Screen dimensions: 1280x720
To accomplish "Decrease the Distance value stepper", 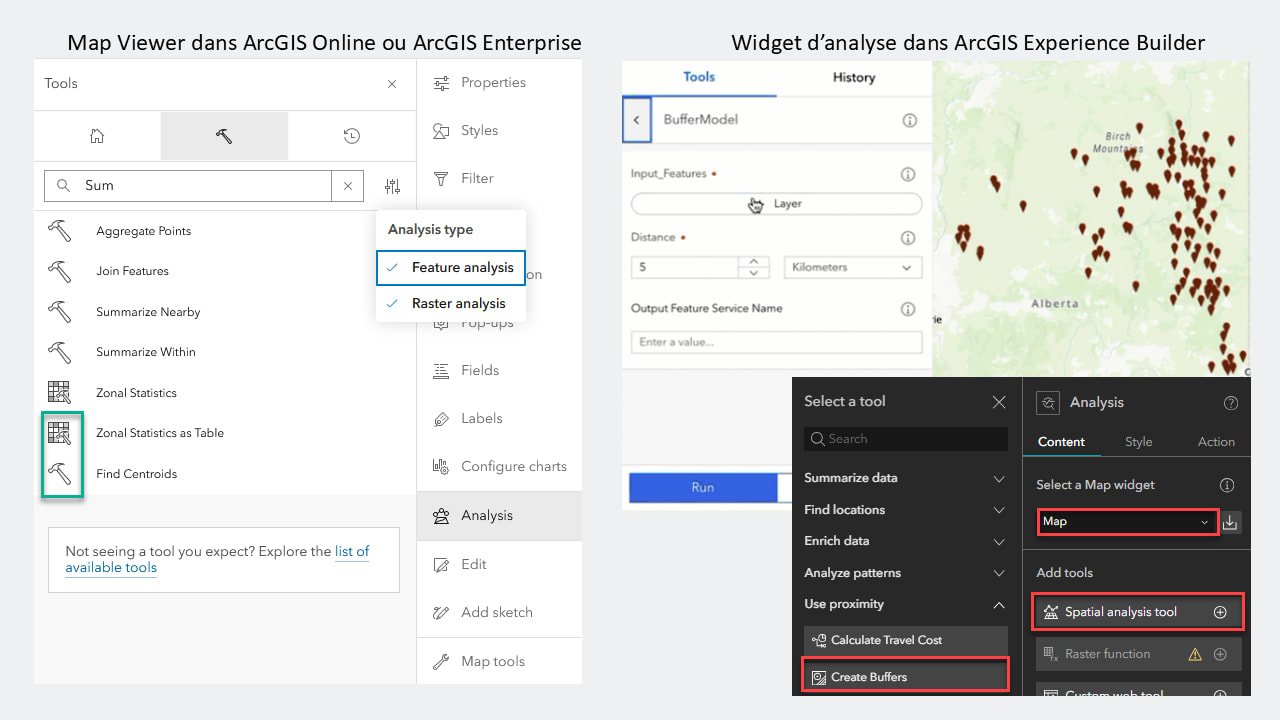I will click(x=754, y=273).
